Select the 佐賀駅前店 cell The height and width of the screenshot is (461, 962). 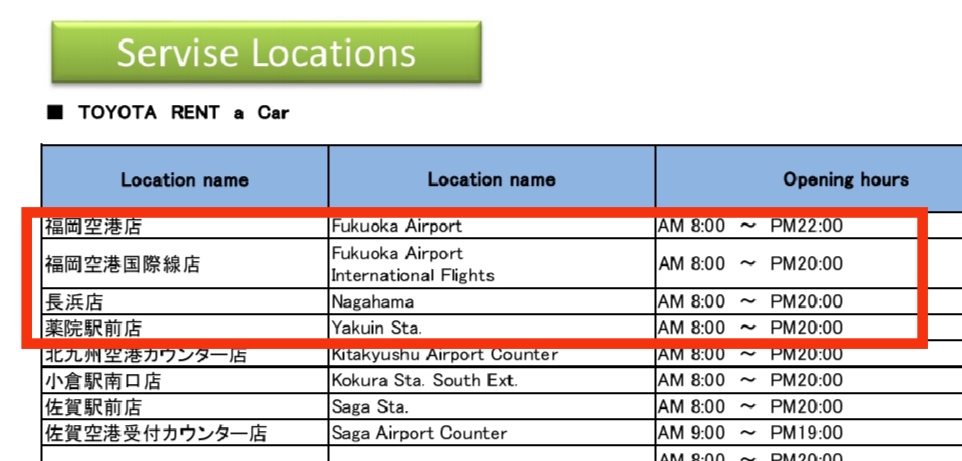click(x=92, y=407)
